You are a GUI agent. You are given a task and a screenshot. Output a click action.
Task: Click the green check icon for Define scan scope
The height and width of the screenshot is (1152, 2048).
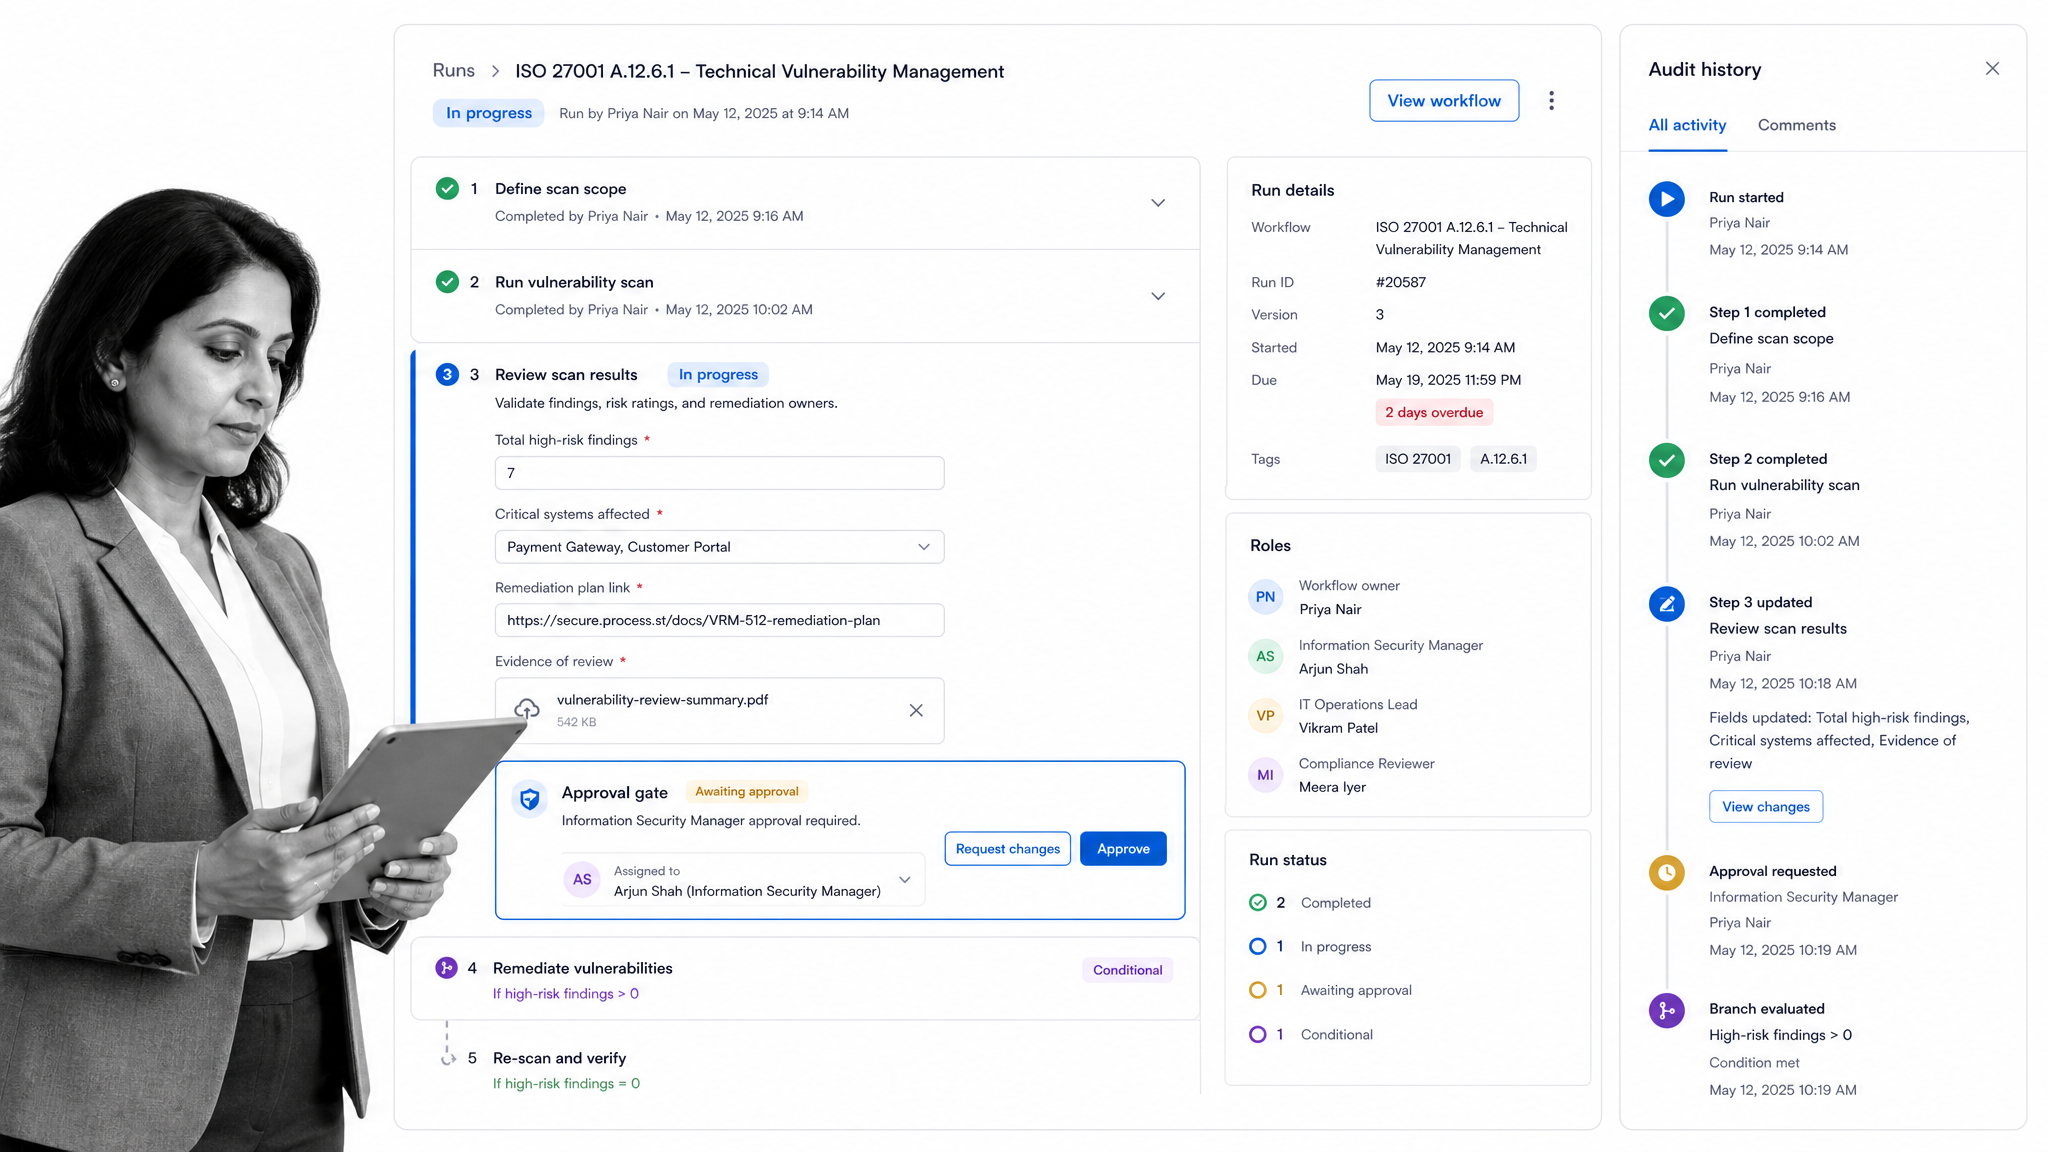pyautogui.click(x=447, y=188)
